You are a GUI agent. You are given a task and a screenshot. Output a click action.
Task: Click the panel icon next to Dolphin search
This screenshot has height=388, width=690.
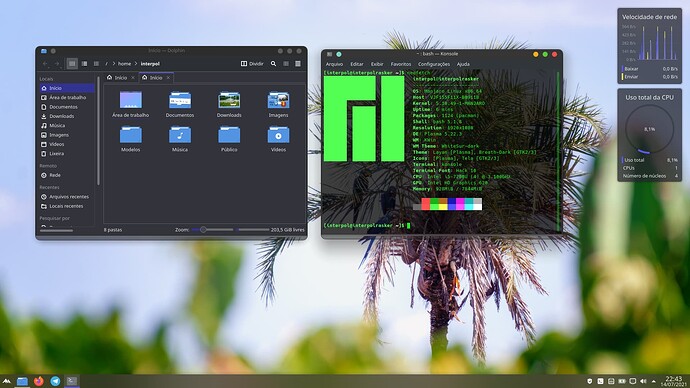(x=286, y=64)
